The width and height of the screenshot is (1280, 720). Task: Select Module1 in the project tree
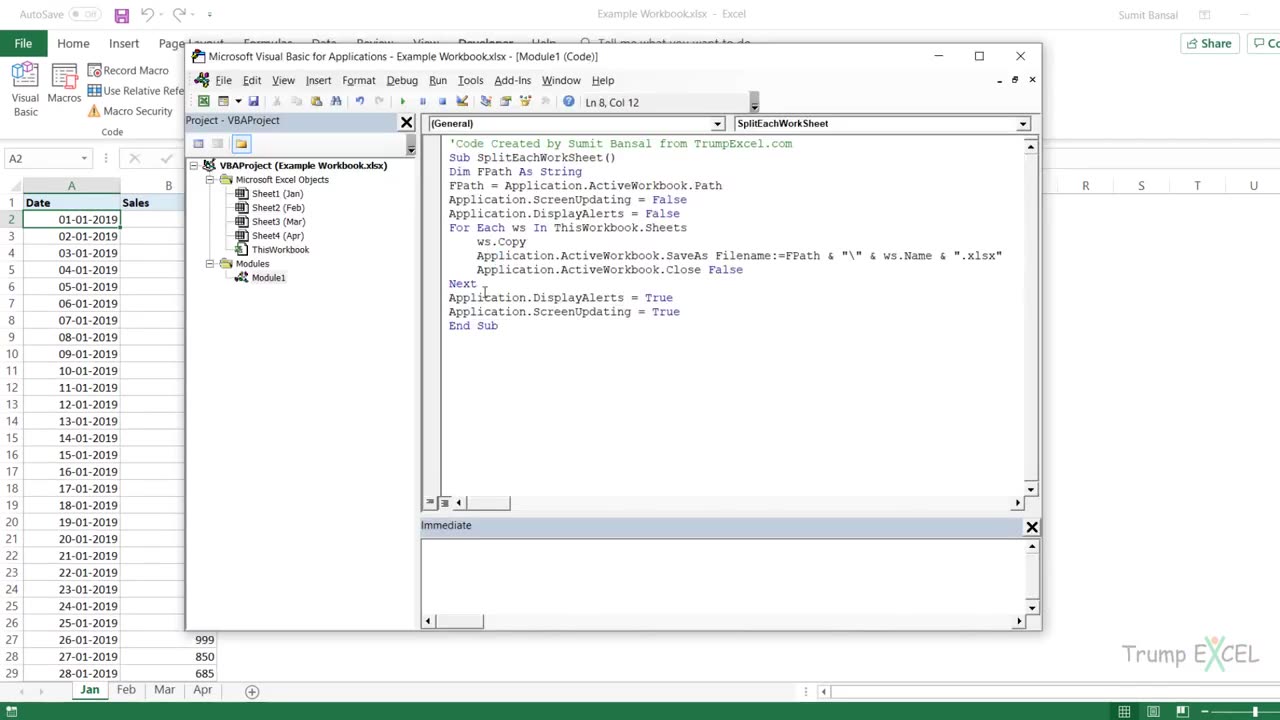coord(268,278)
